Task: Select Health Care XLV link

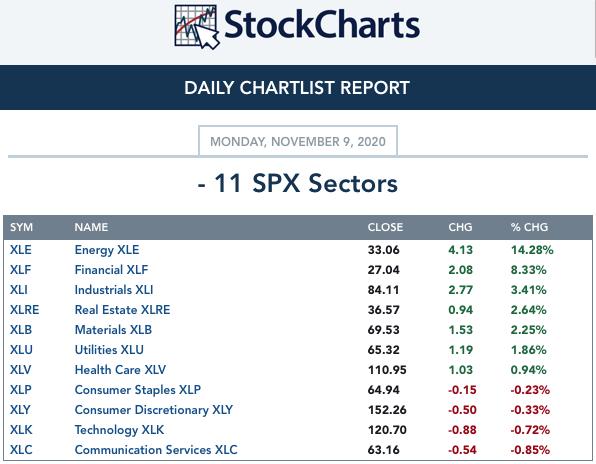Action: (x=120, y=369)
